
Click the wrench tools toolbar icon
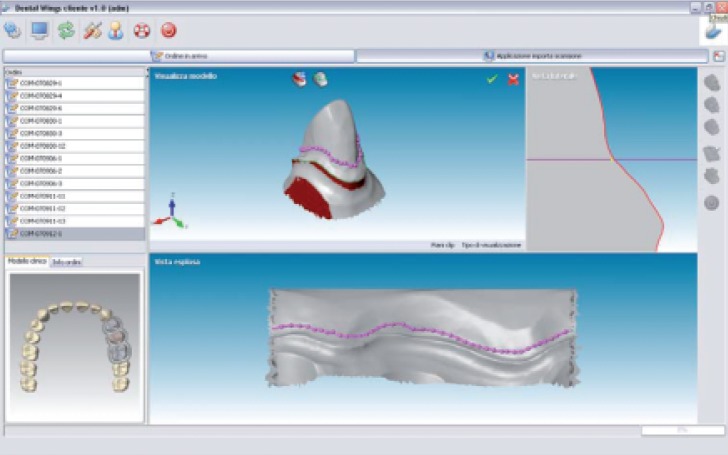[92, 30]
